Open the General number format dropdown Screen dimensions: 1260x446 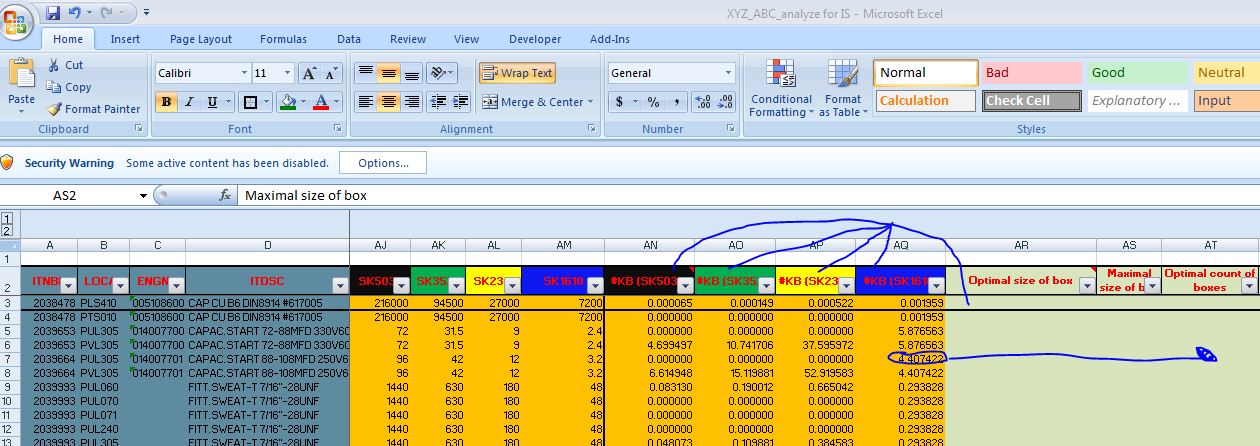728,73
